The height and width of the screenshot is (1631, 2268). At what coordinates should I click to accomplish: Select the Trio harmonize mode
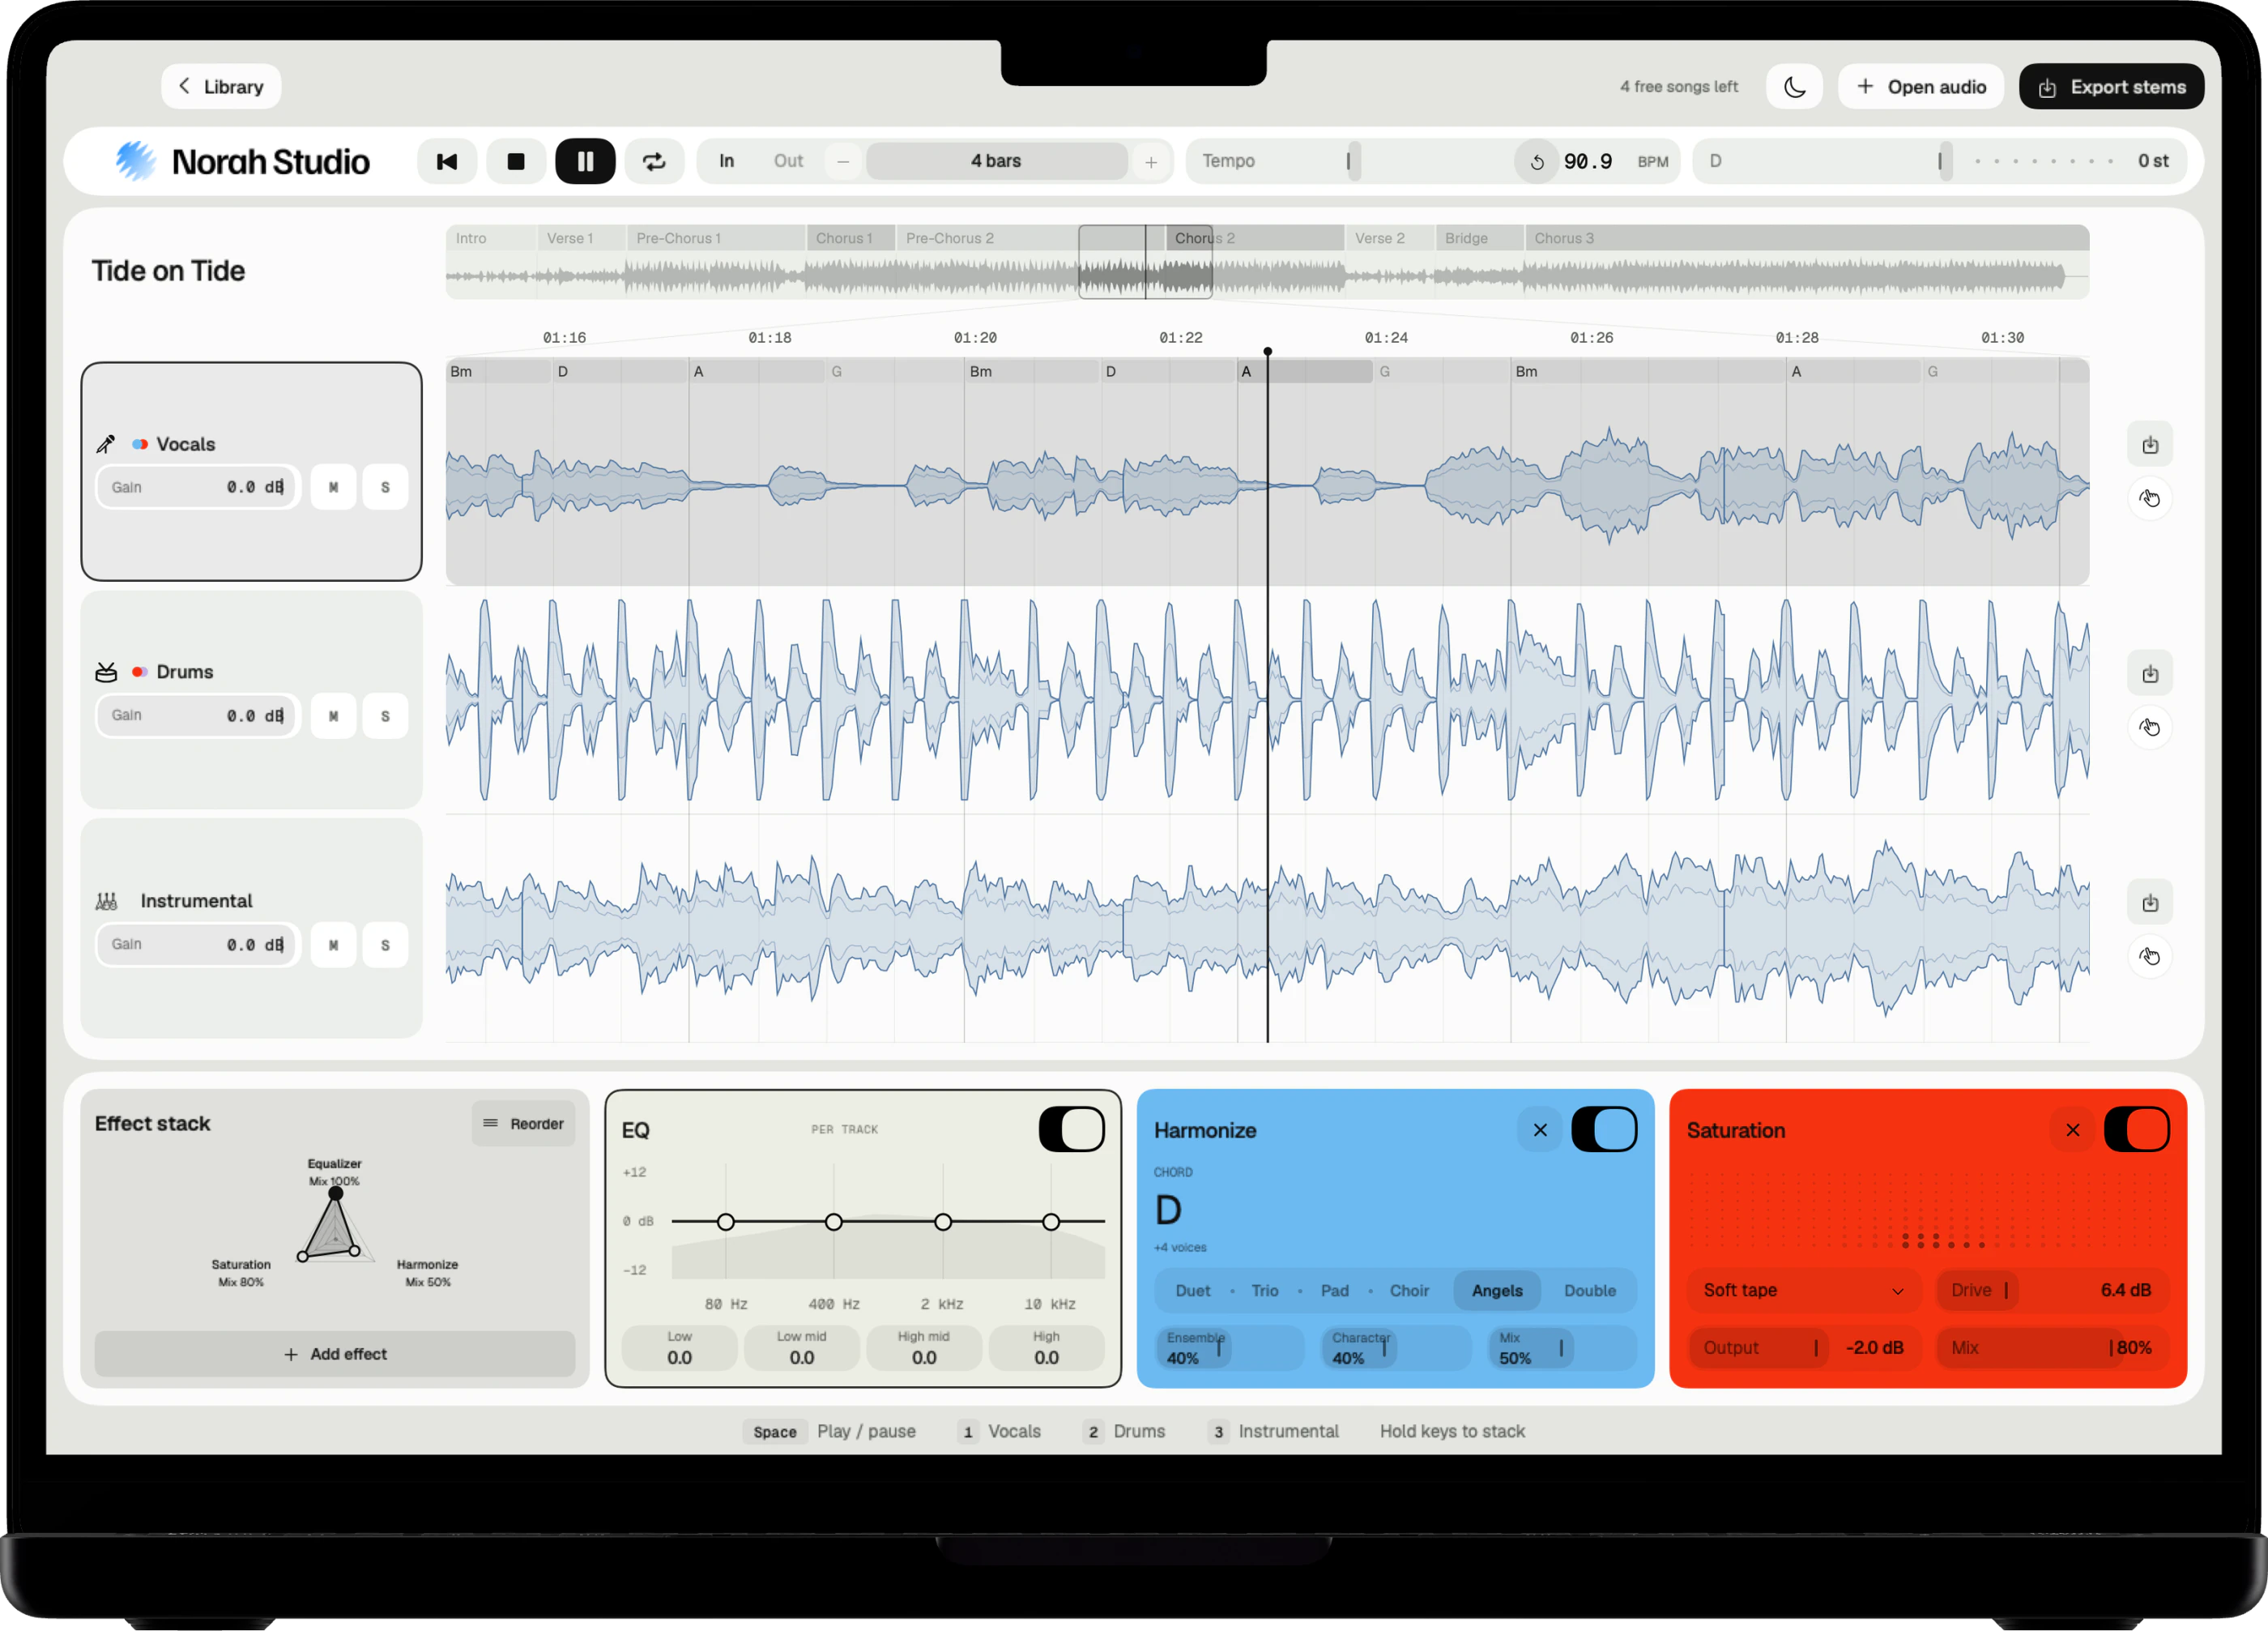tap(1265, 1291)
